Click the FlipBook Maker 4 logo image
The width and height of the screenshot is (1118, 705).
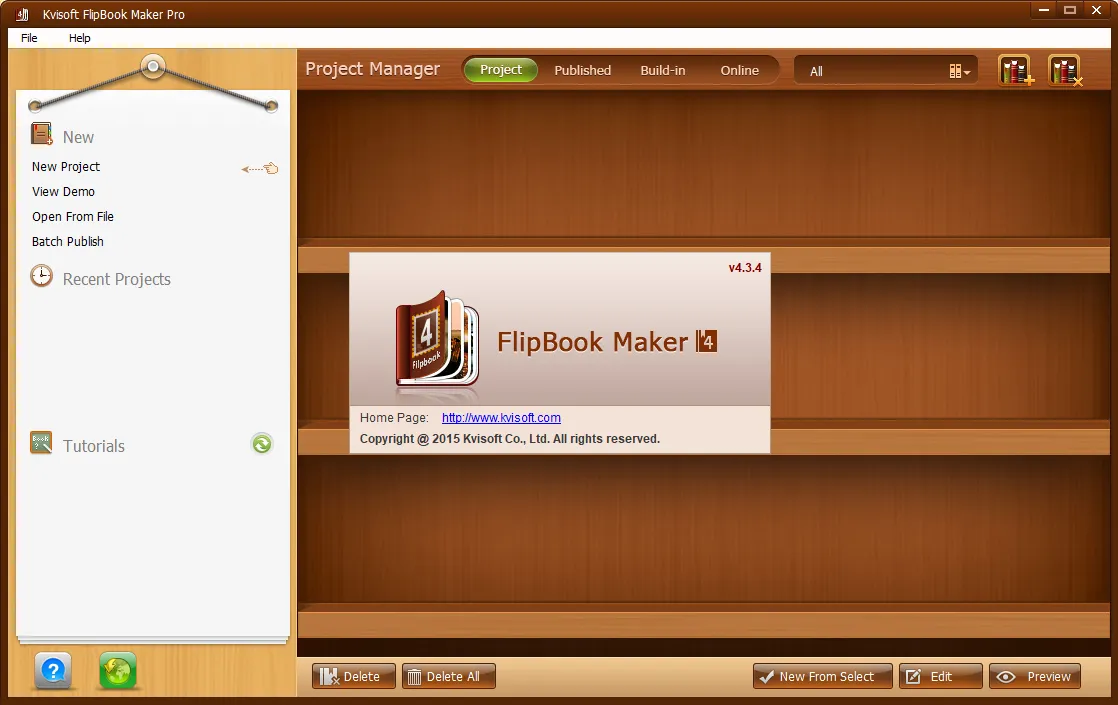437,338
